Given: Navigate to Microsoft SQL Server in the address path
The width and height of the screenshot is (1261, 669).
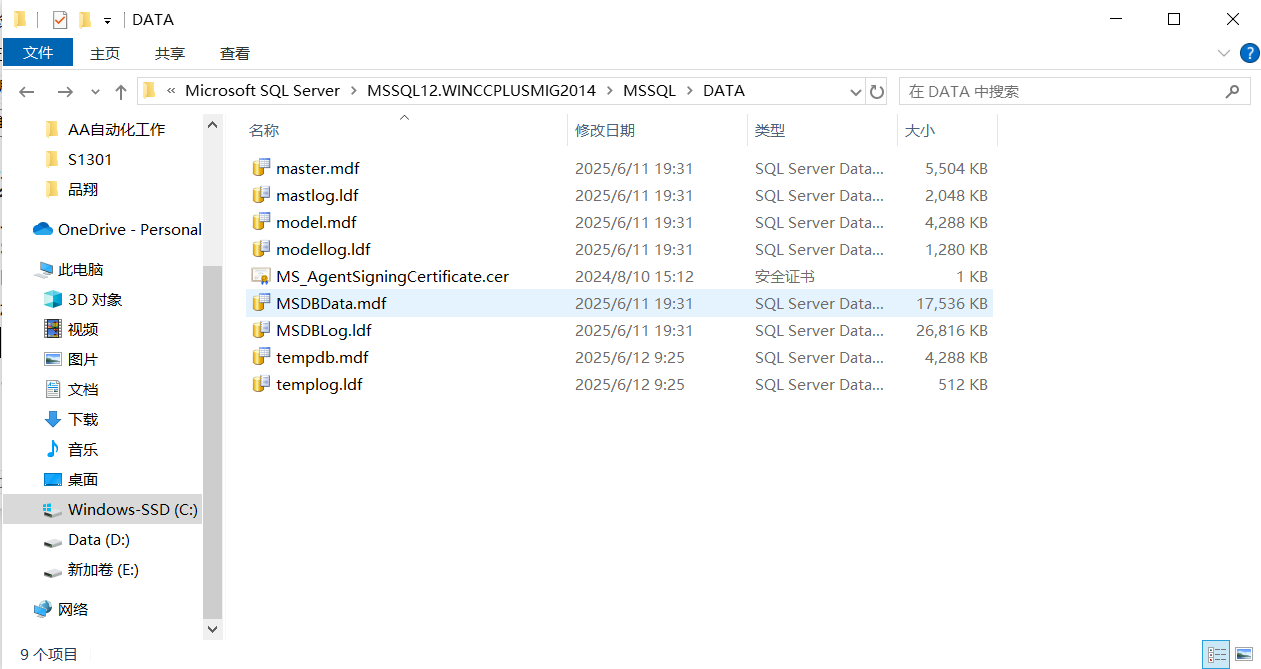Looking at the screenshot, I should 263,91.
